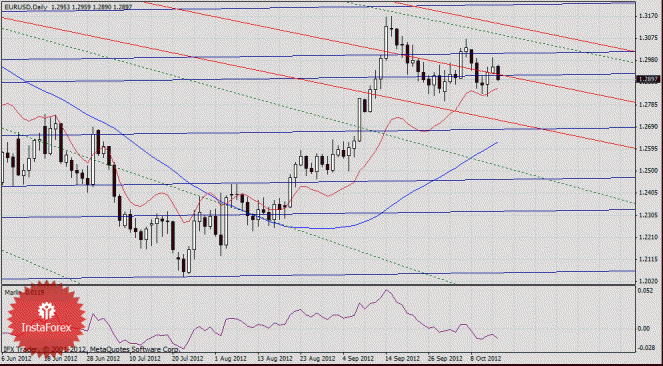Screen dimensions: 663x366
Task: Click the 0.00 indicator scale value
Action: pos(644,329)
